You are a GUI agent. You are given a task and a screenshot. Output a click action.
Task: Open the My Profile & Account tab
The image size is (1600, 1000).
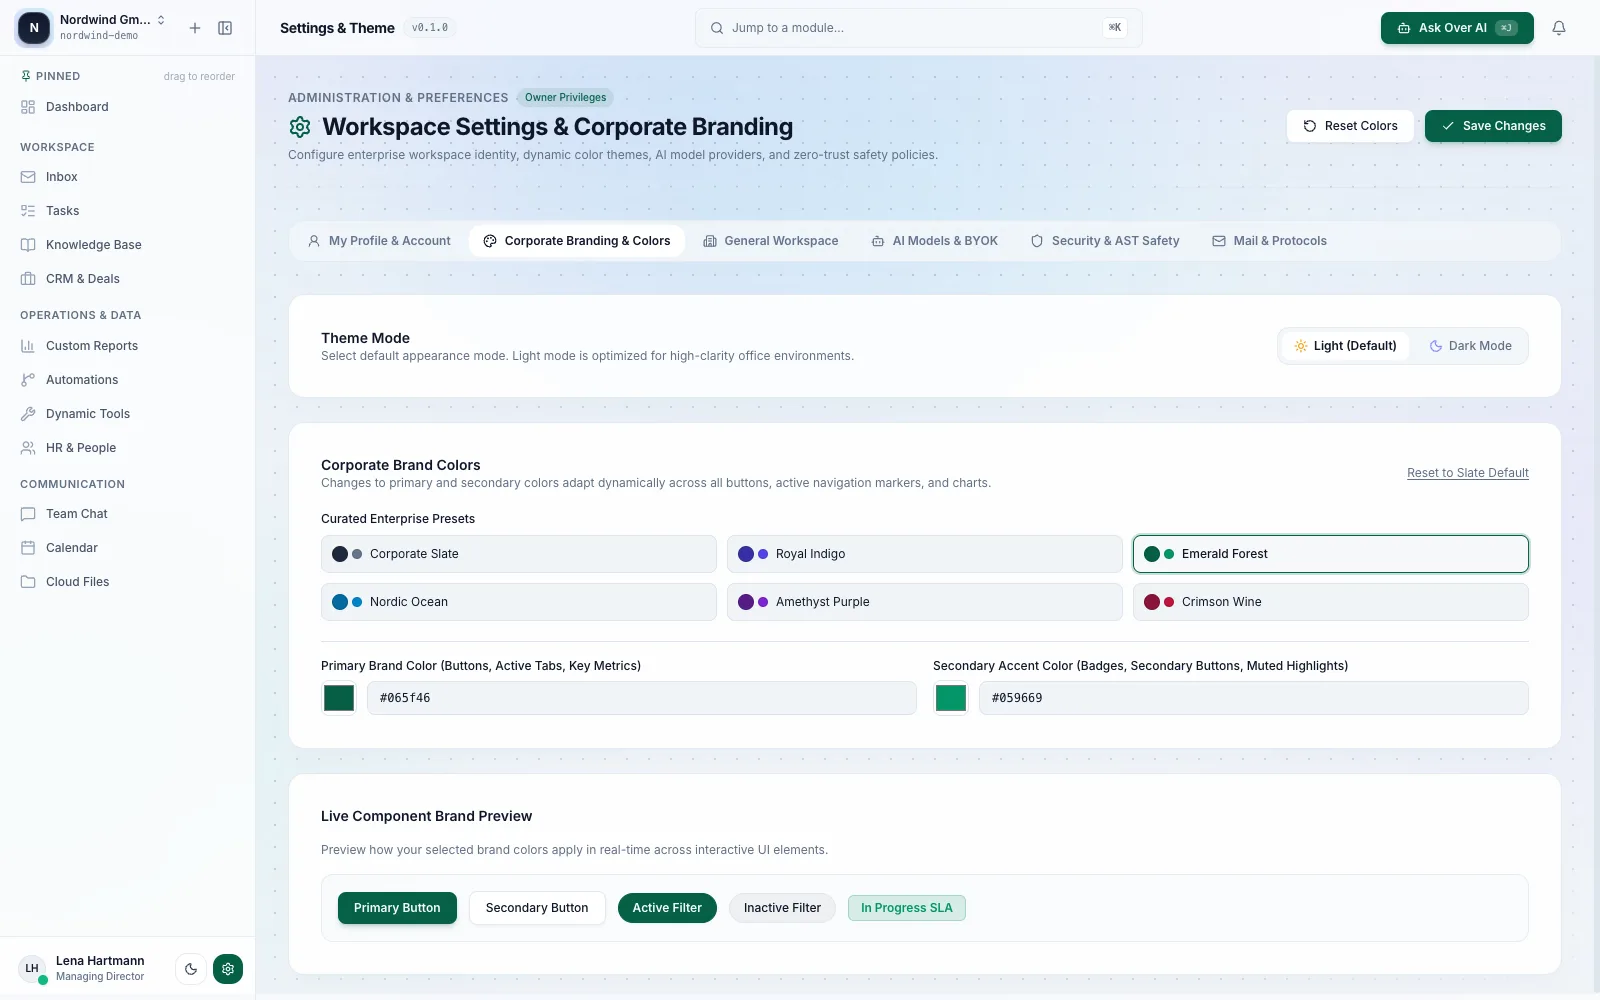pyautogui.click(x=379, y=241)
